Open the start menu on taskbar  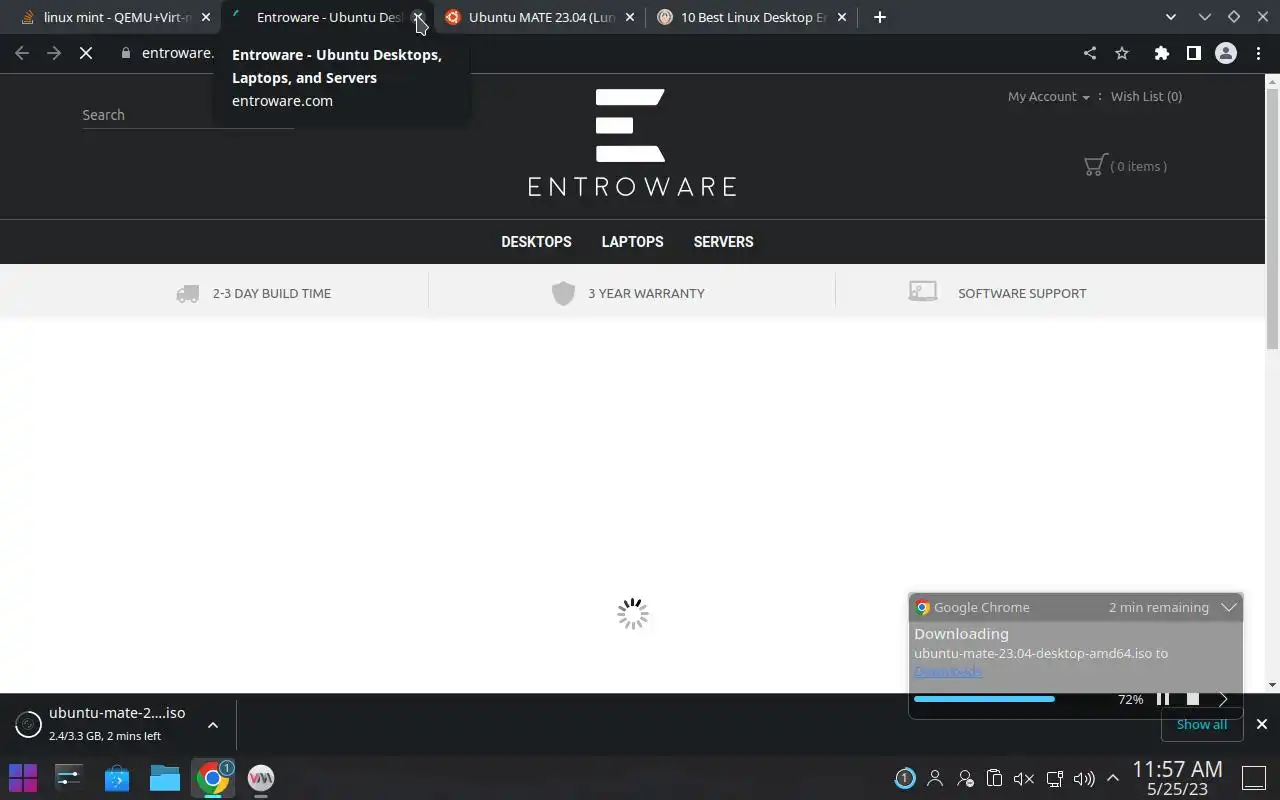click(23, 777)
